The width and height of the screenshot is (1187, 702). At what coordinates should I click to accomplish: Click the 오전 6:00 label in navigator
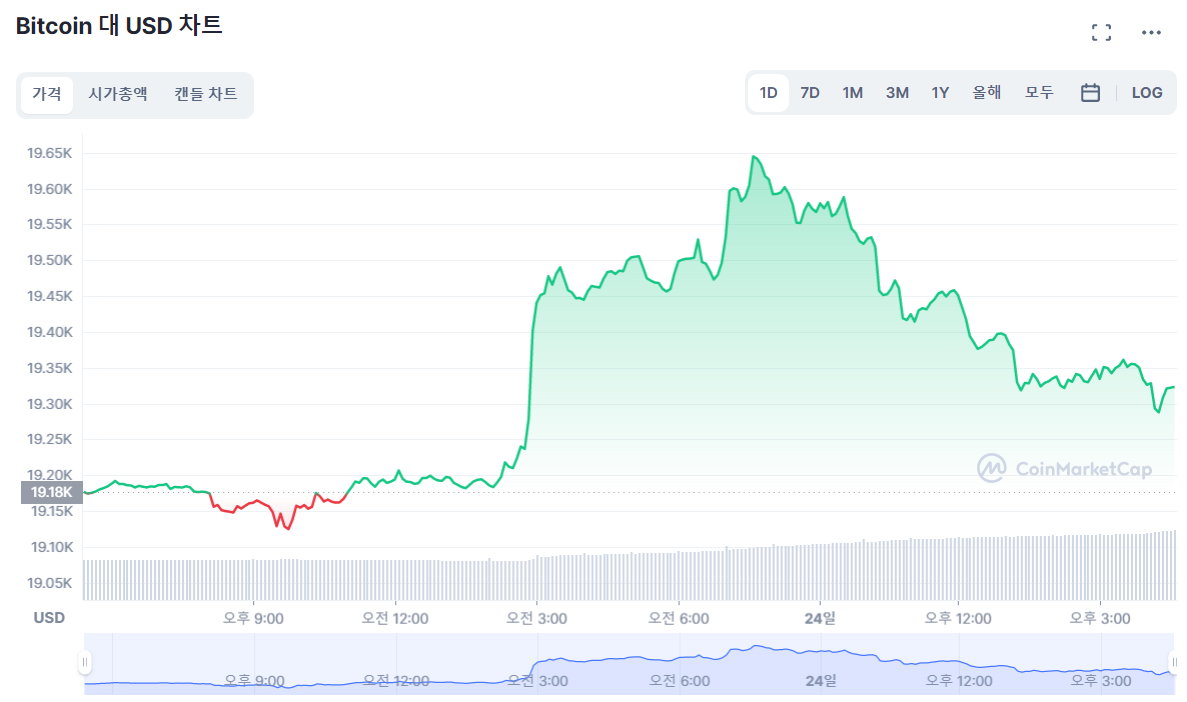[x=679, y=681]
